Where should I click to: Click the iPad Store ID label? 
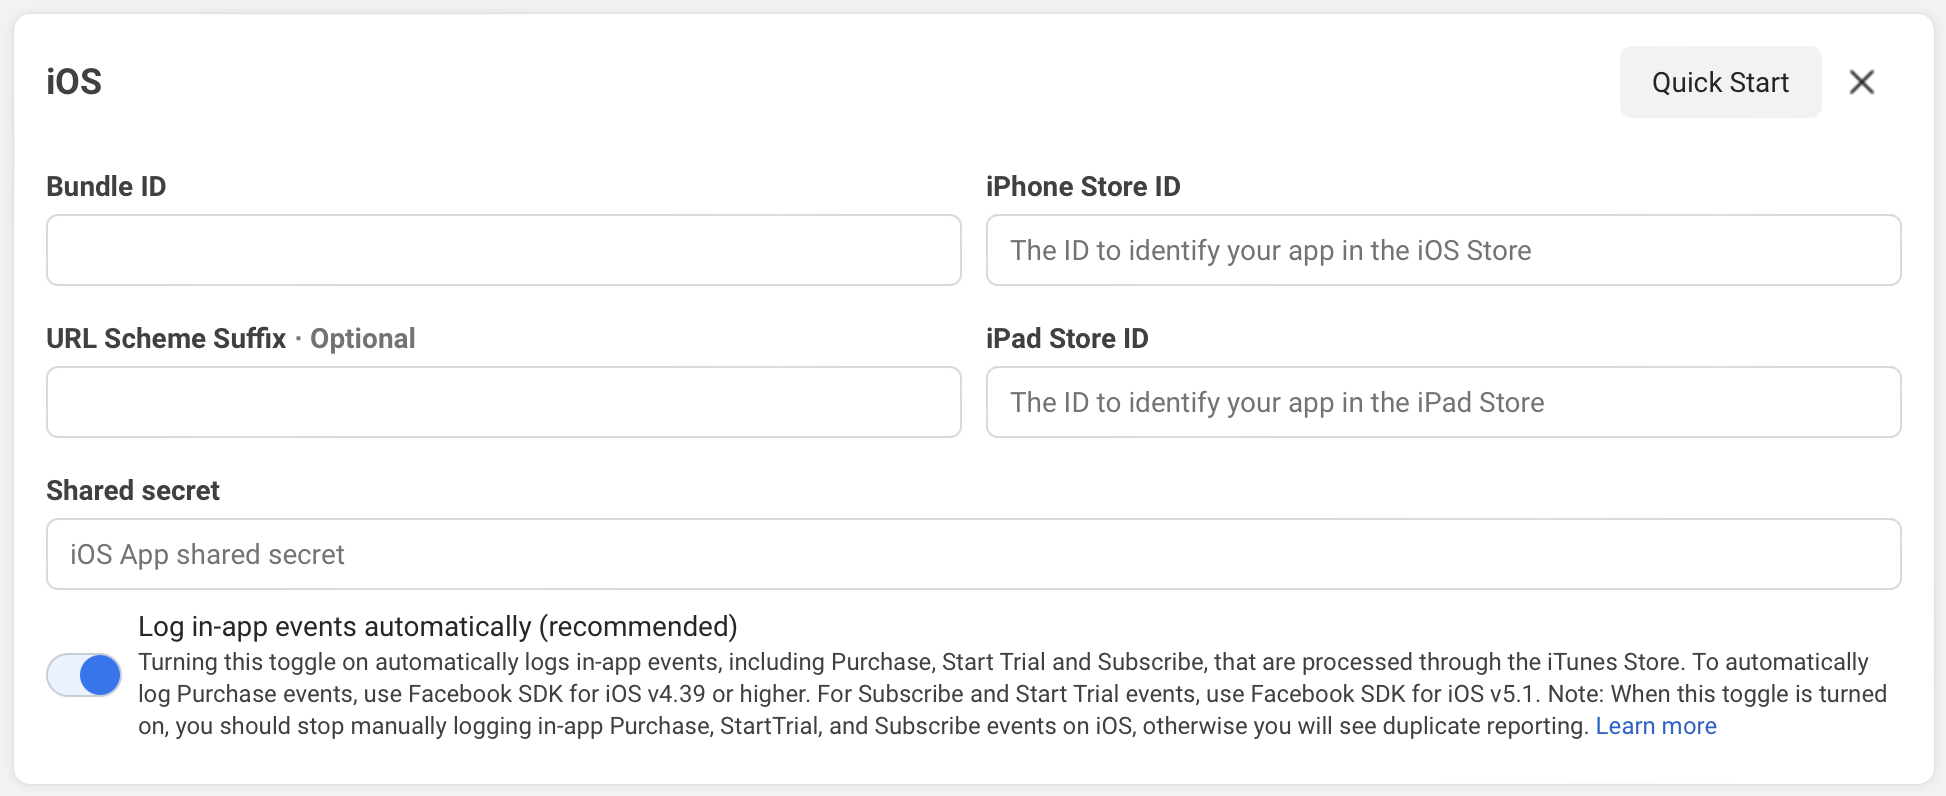[1066, 339]
